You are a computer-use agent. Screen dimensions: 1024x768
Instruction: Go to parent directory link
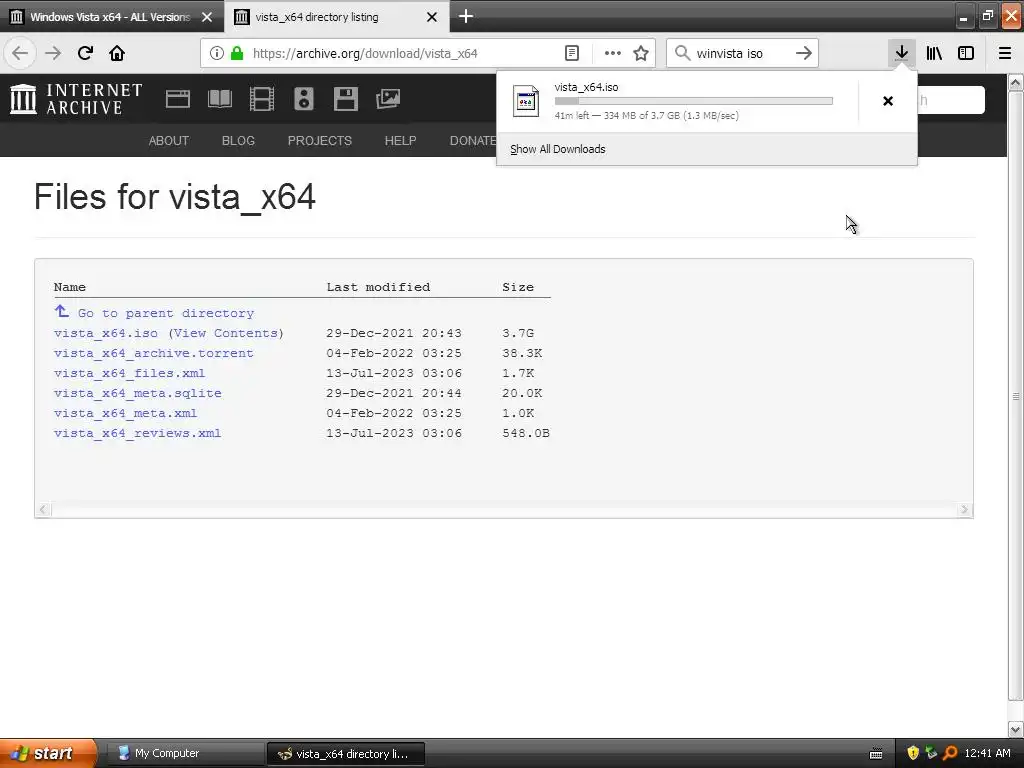point(165,313)
